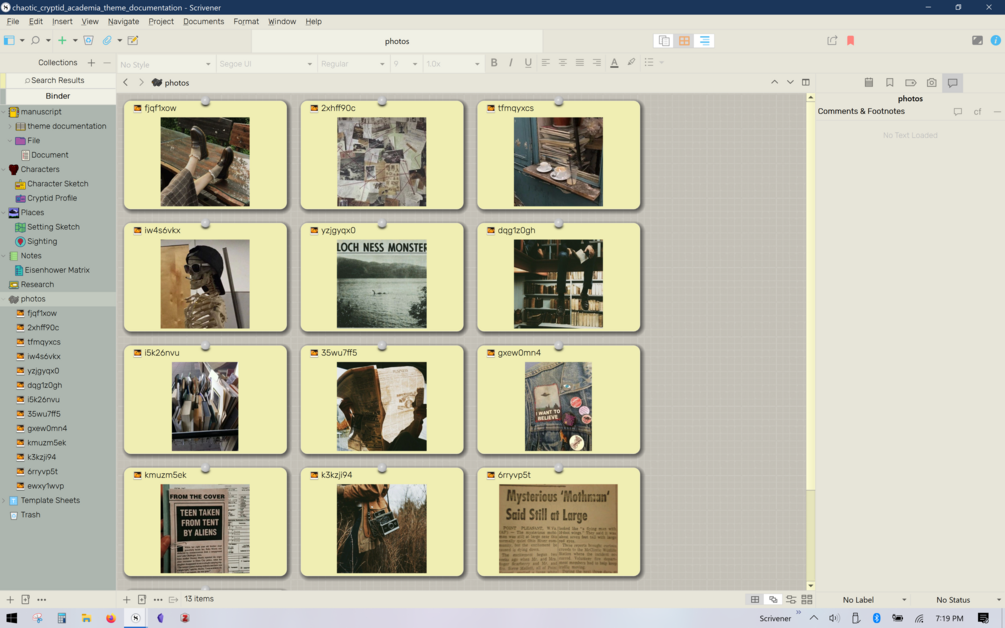Open the search magnifier tool
The image size is (1005, 628).
[35, 40]
